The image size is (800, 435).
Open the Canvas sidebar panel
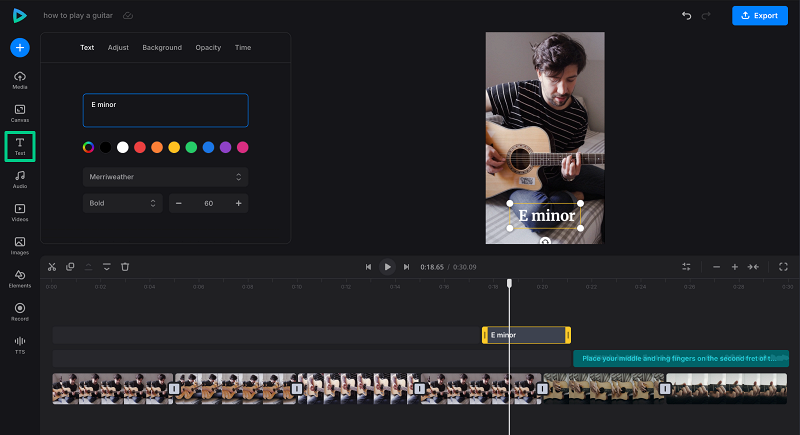[x=20, y=113]
